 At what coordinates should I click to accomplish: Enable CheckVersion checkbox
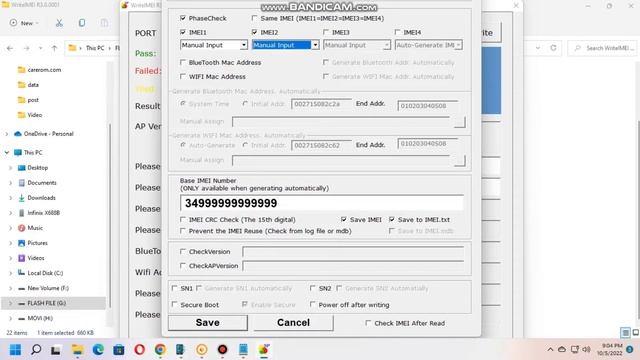click(x=183, y=251)
